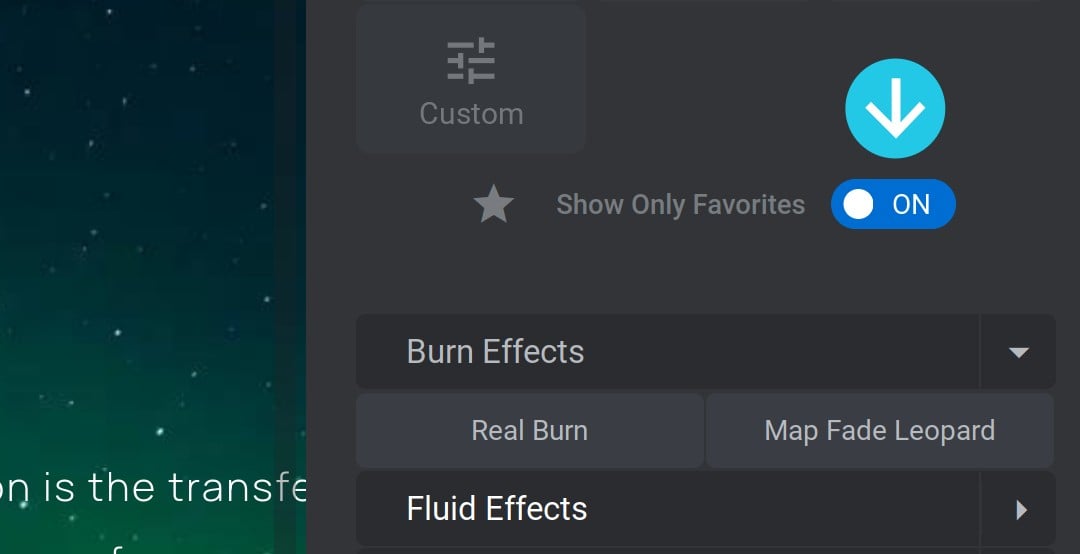Click the word Custom under sliders icon
The image size is (1080, 554).
coord(472,114)
